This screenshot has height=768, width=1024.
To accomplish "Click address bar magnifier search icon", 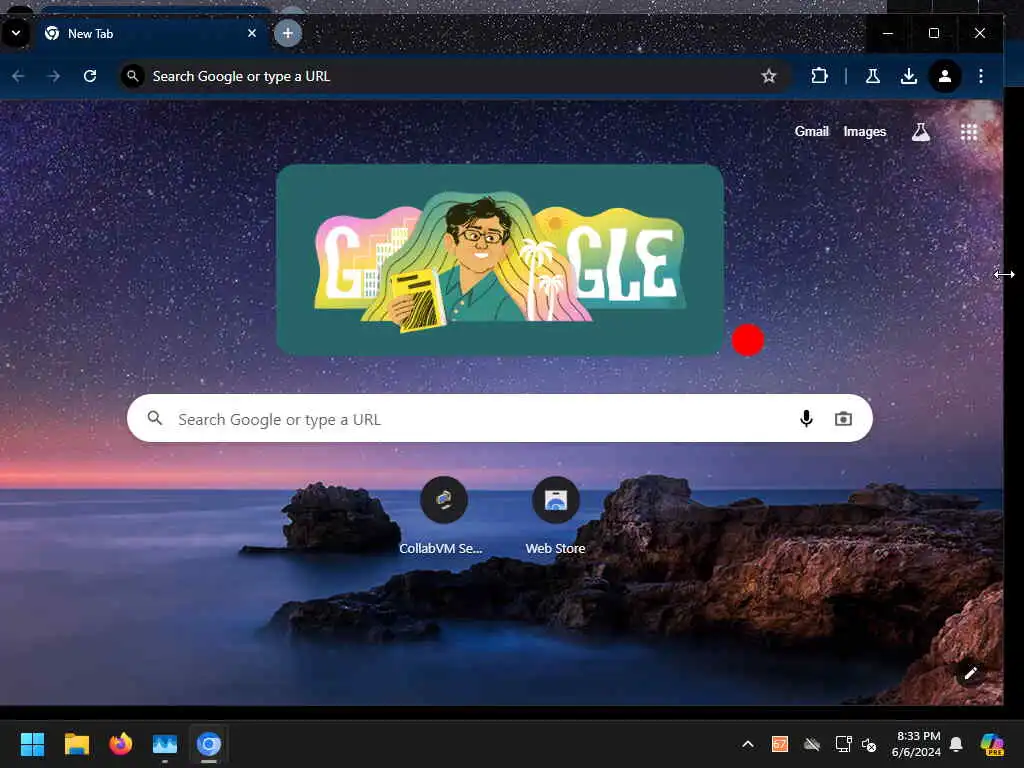I will [133, 76].
